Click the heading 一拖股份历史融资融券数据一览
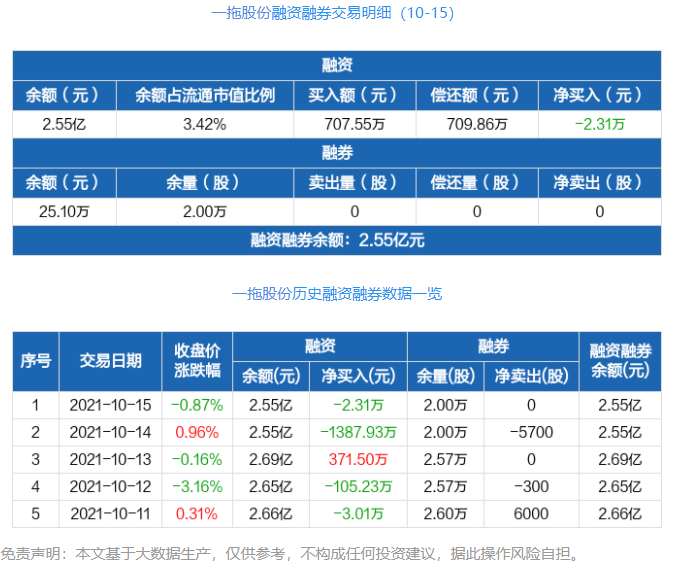This screenshot has height=571, width=673. (337, 294)
